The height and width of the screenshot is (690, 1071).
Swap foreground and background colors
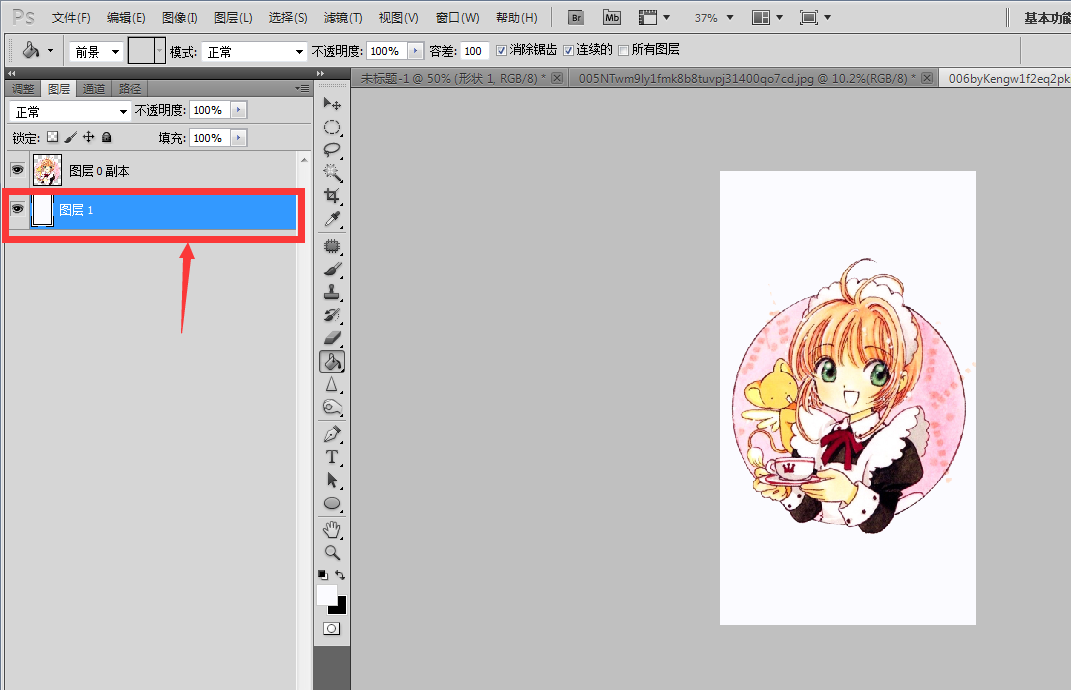tap(340, 575)
